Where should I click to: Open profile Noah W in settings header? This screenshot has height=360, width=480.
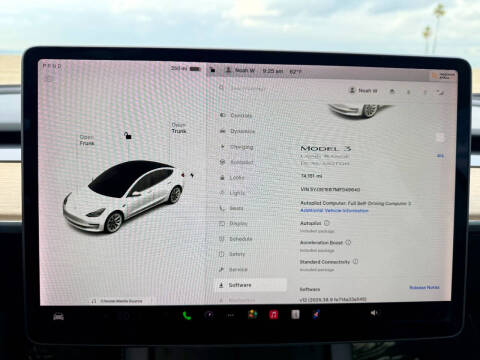[x=363, y=90]
